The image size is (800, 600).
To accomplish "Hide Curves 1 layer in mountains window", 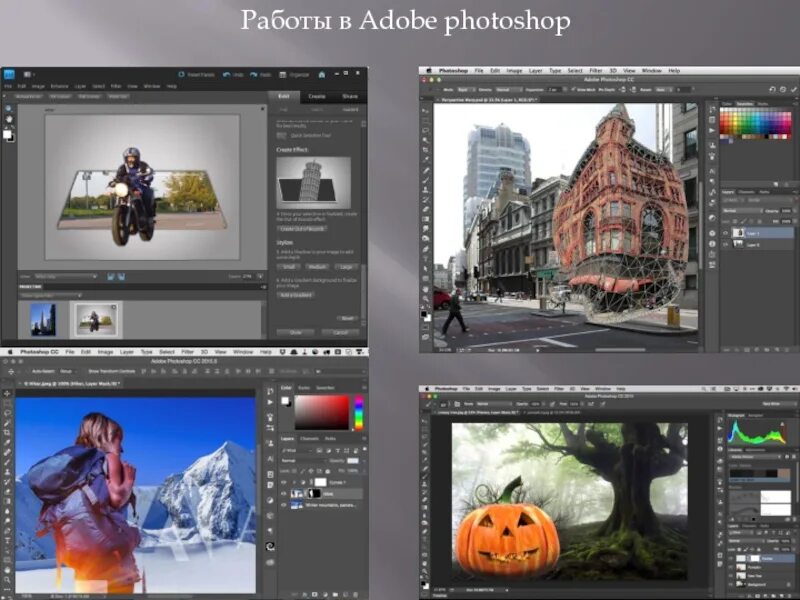I will click(284, 482).
